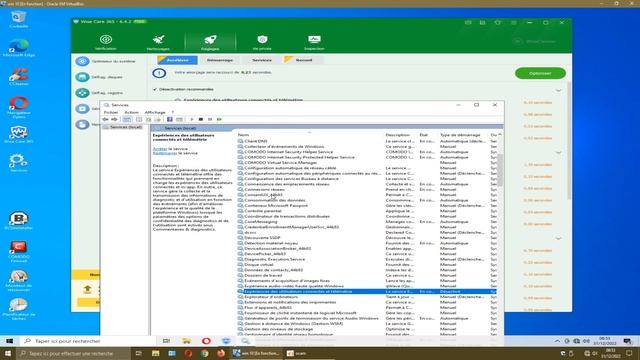The width and height of the screenshot is (640, 360).
Task: Open the COMODO Firewall desktop icon
Action: [18, 251]
